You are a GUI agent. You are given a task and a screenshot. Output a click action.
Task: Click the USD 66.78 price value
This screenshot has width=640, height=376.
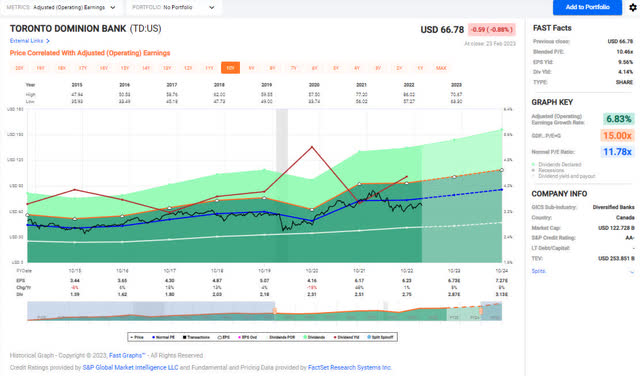442,30
